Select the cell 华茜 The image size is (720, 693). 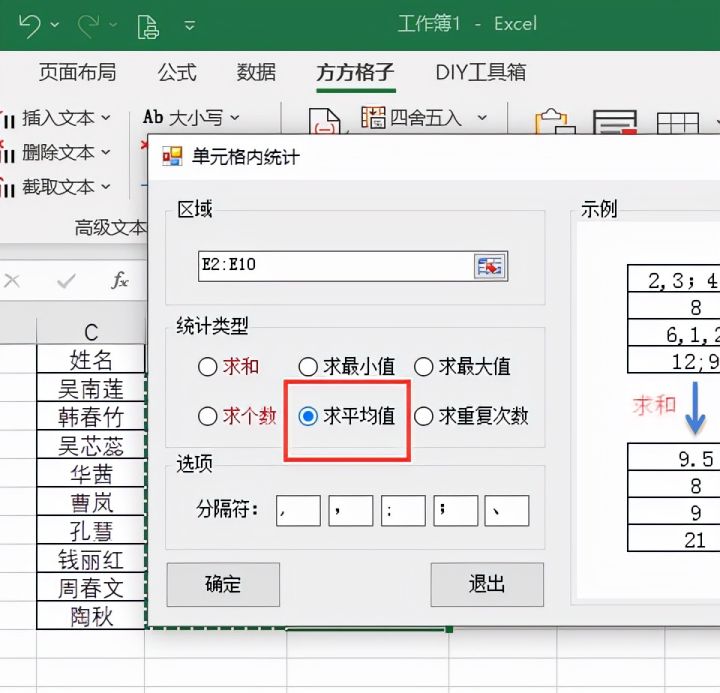(x=91, y=473)
